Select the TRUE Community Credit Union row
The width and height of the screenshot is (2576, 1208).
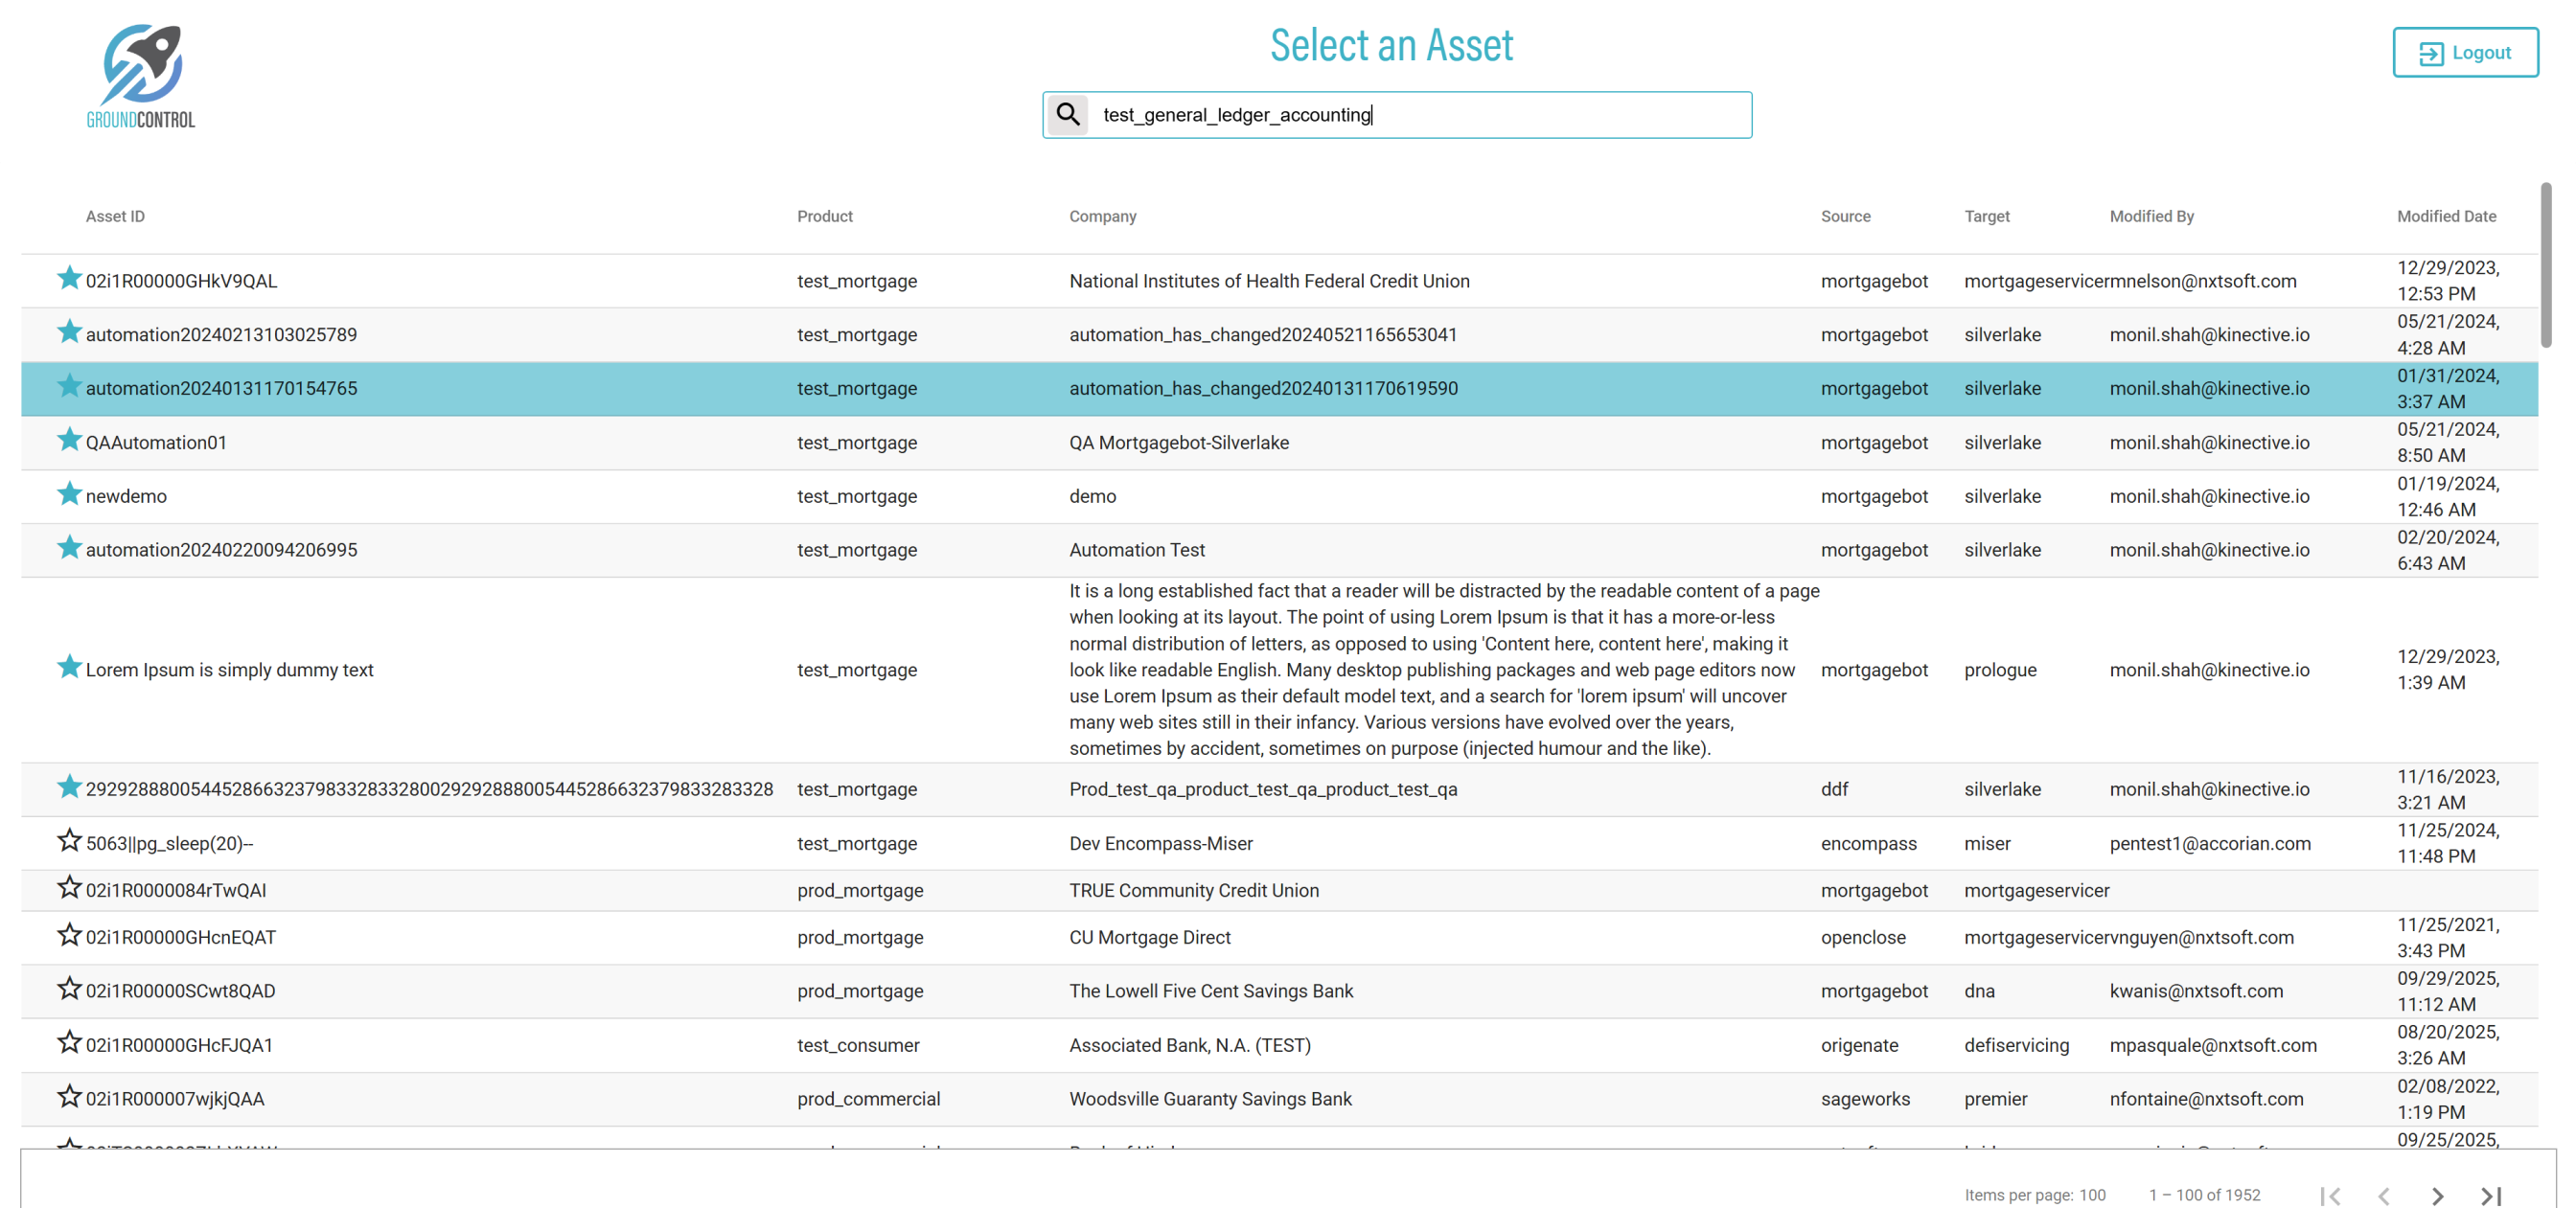(1193, 890)
